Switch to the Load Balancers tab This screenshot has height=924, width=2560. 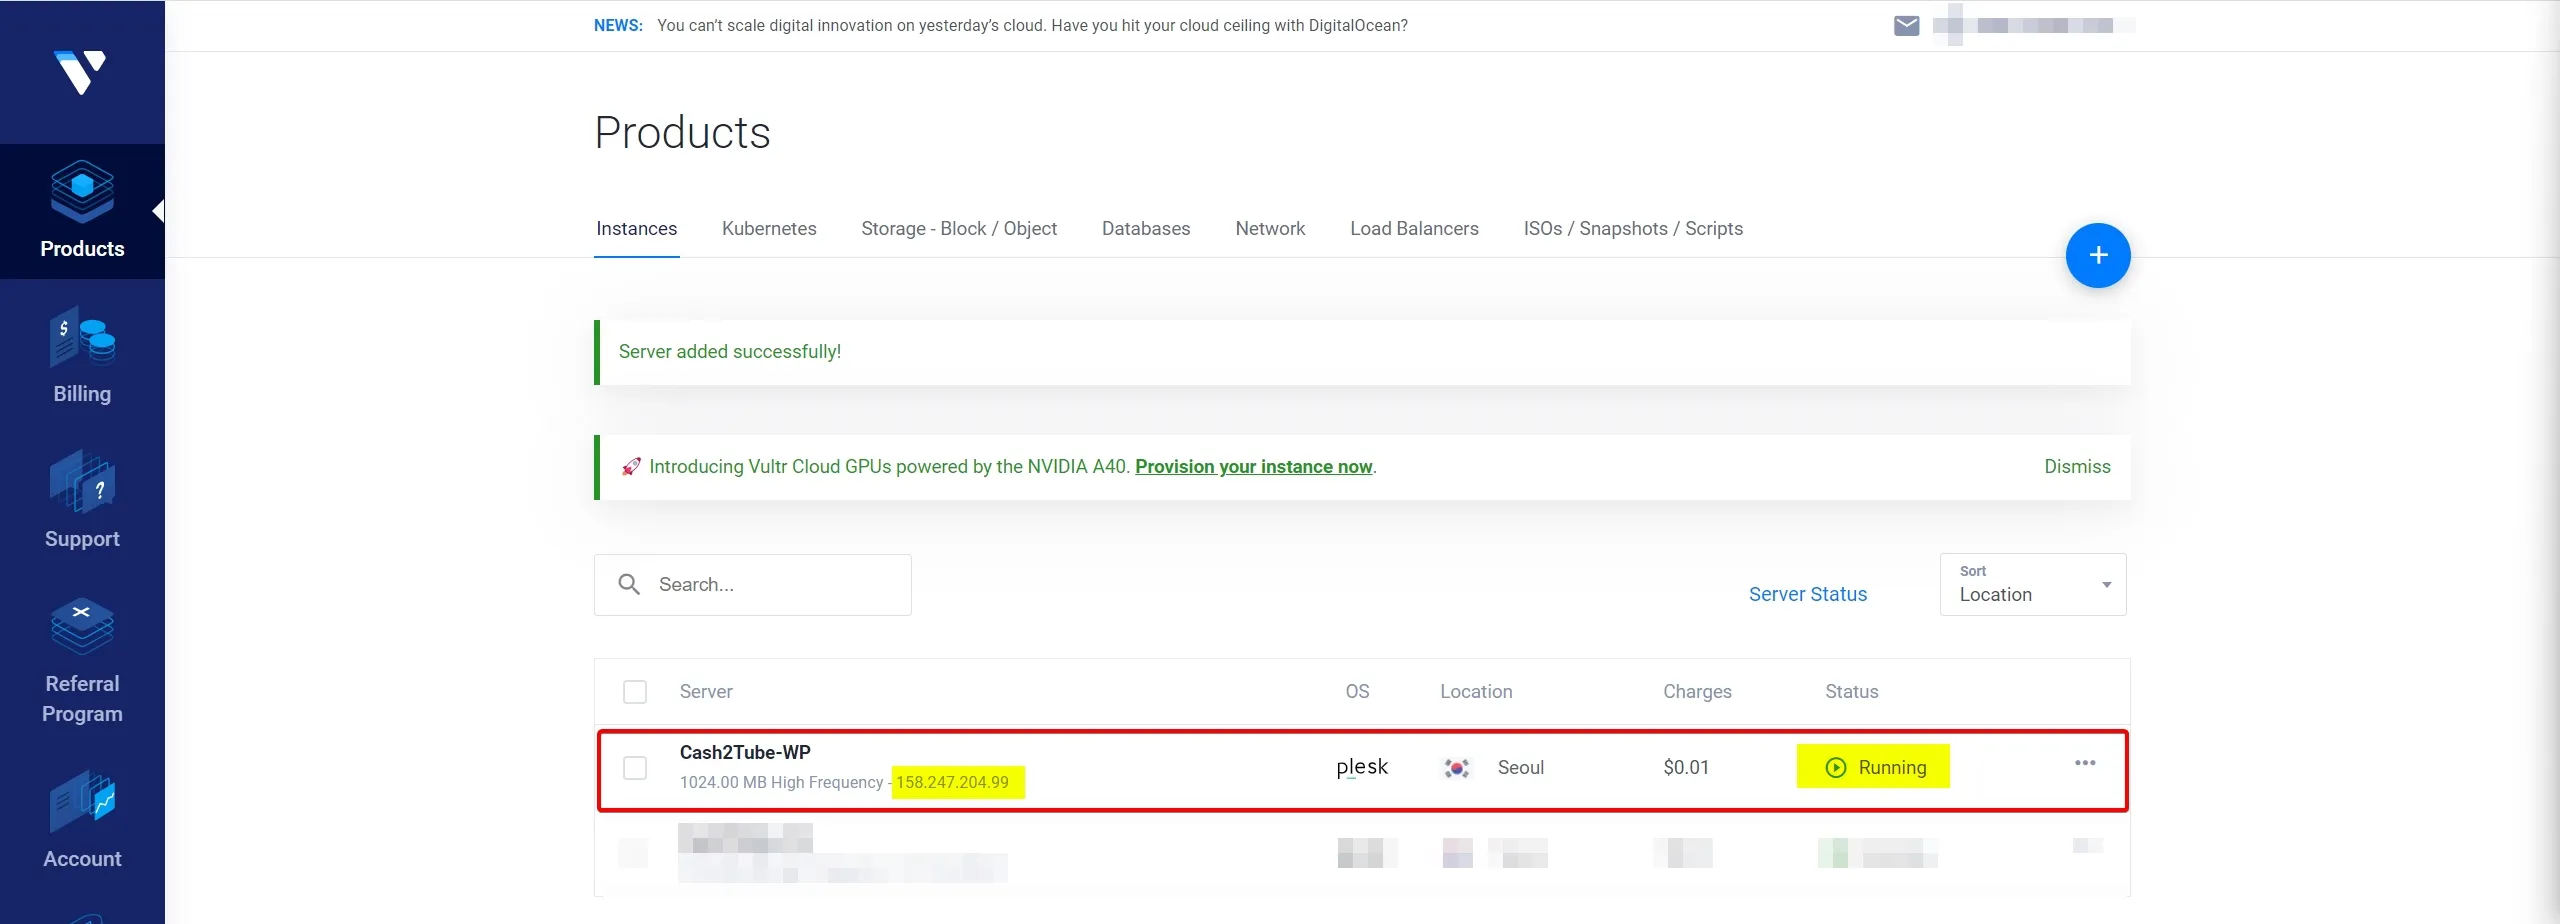(x=1414, y=229)
